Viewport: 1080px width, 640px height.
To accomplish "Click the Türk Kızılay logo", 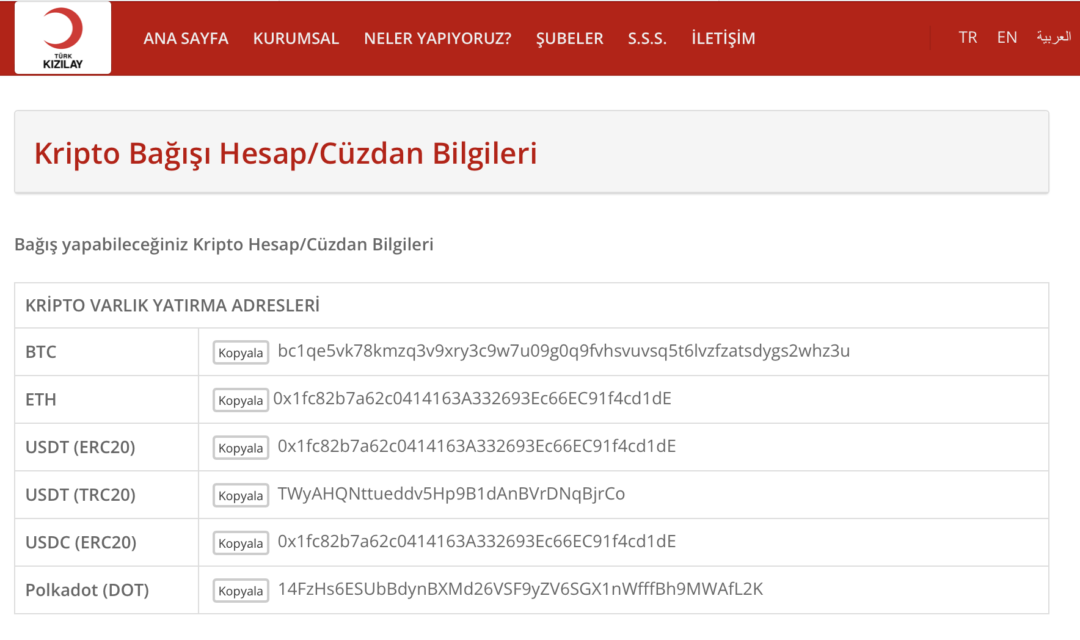I will [x=63, y=37].
